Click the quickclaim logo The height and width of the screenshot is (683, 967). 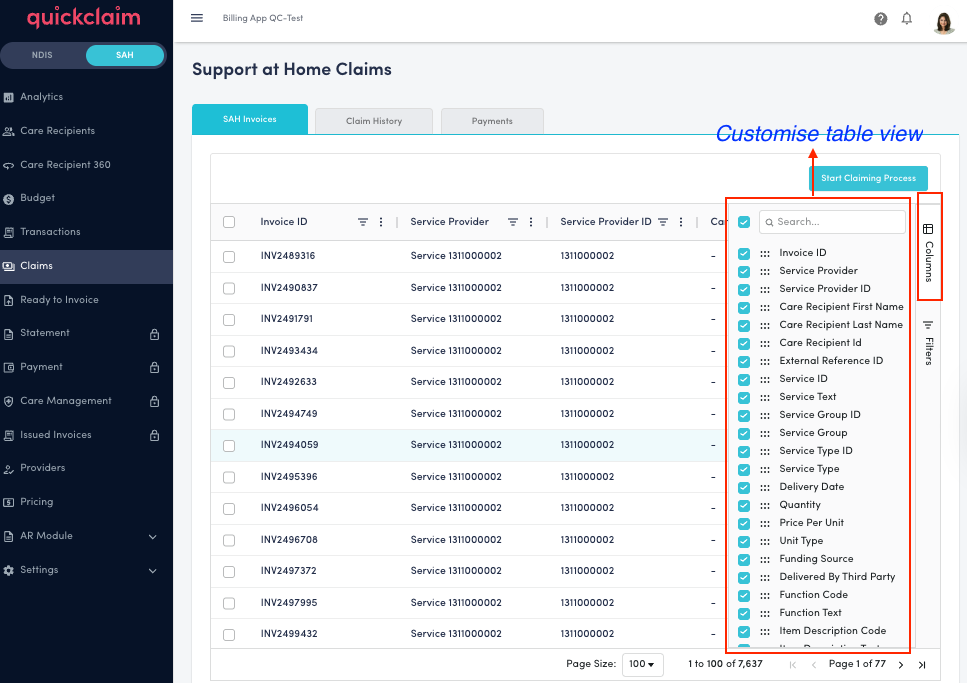[x=84, y=18]
